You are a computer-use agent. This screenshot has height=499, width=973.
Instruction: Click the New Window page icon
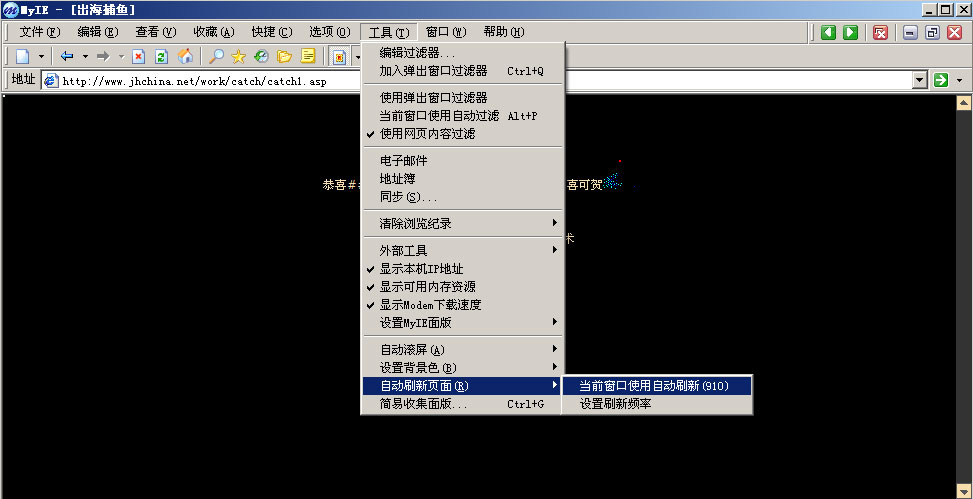pyautogui.click(x=23, y=56)
